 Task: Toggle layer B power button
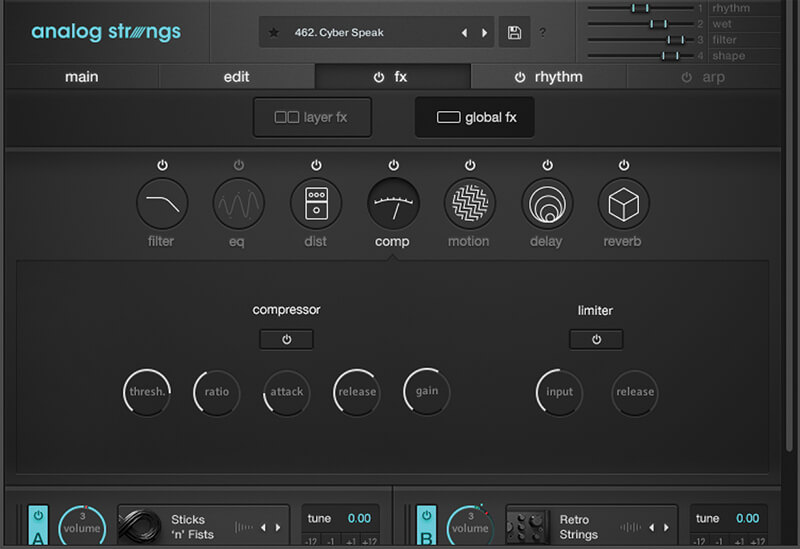(x=427, y=516)
